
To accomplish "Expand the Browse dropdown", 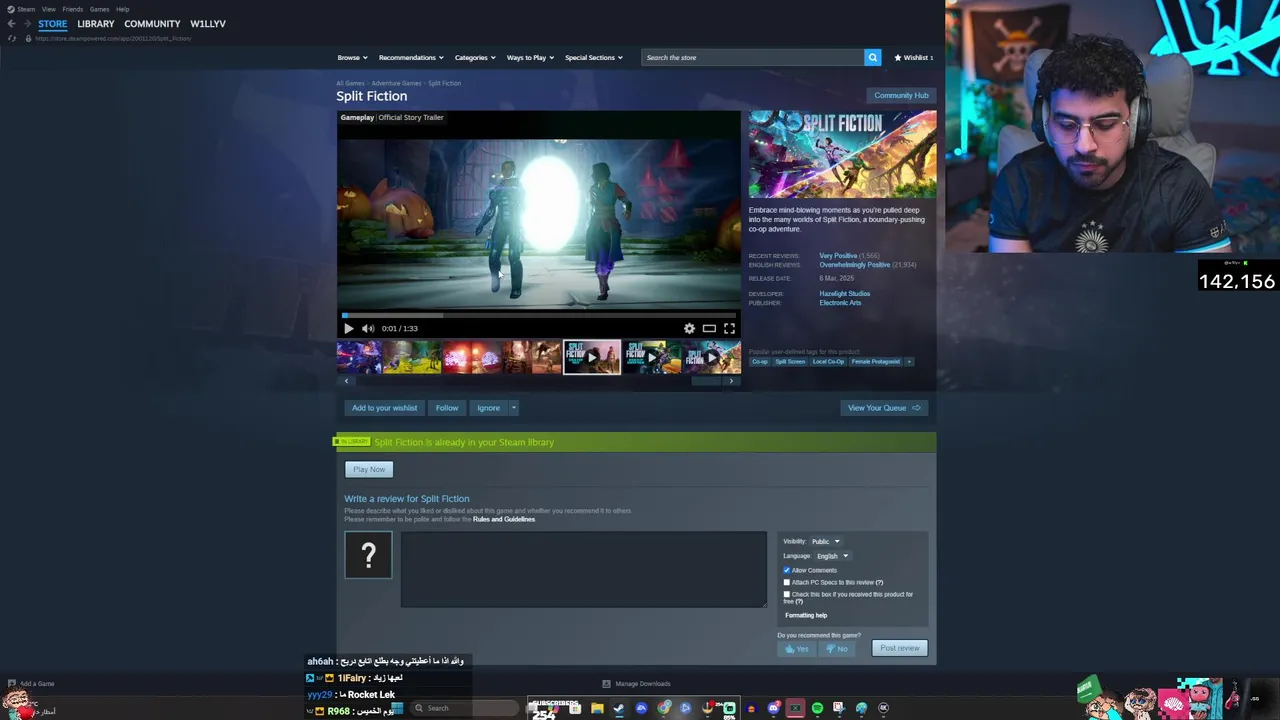I will [x=352, y=57].
